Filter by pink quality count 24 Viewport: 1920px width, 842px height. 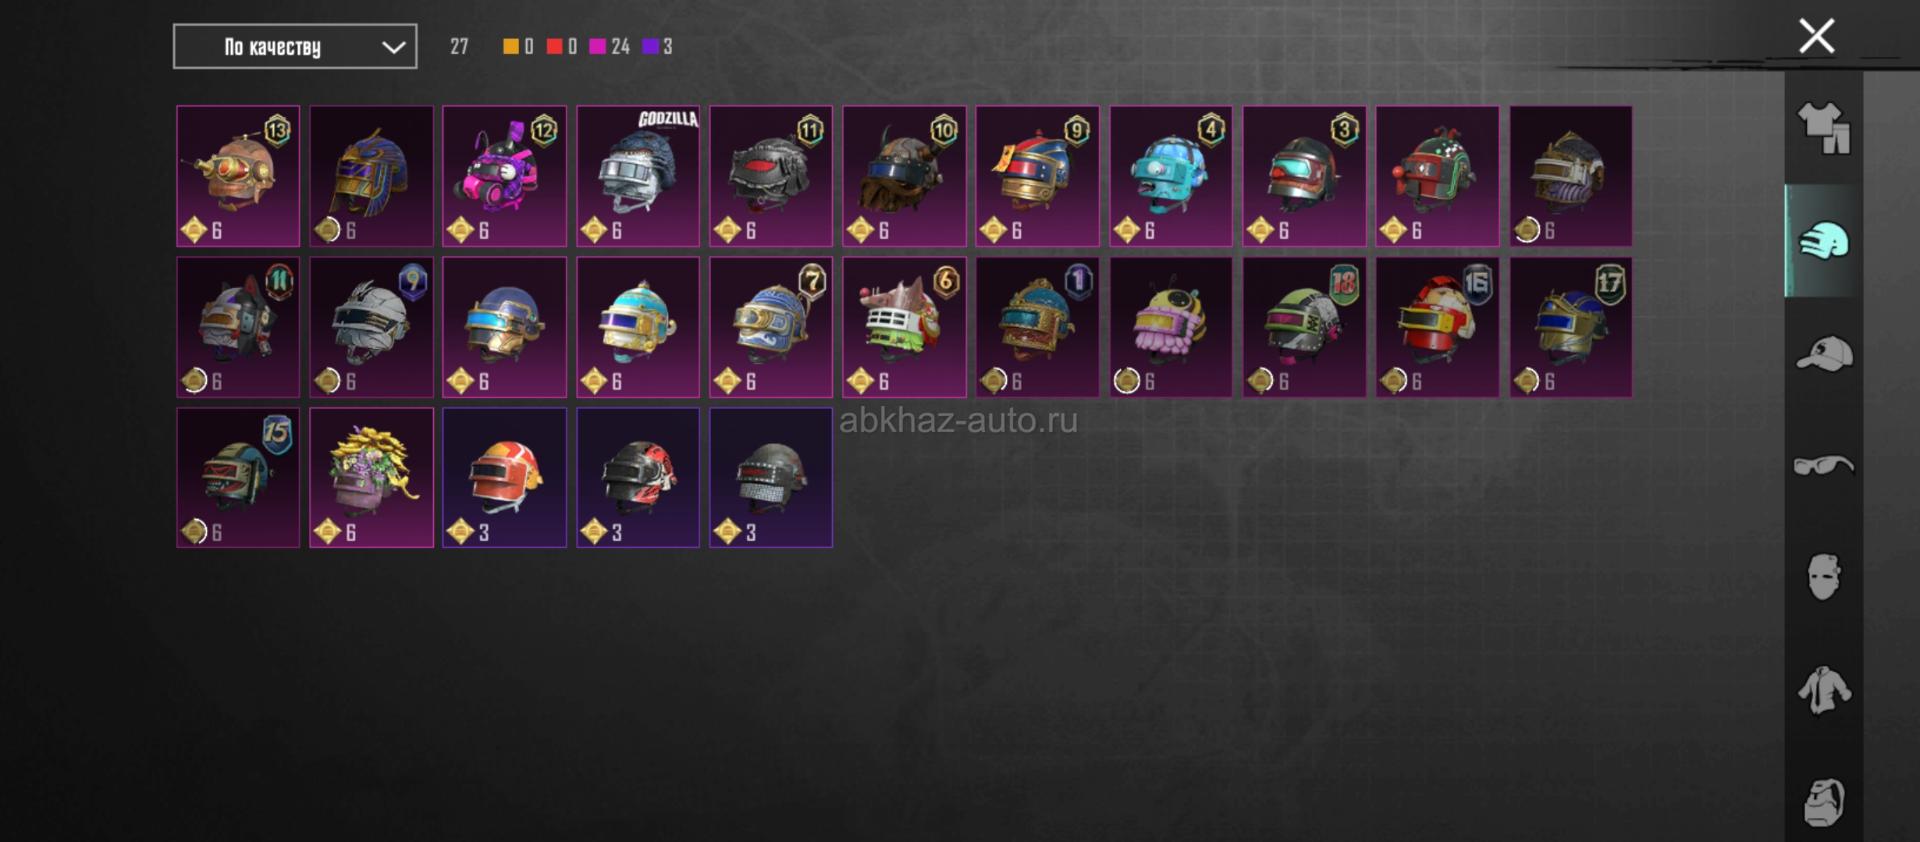tap(609, 46)
